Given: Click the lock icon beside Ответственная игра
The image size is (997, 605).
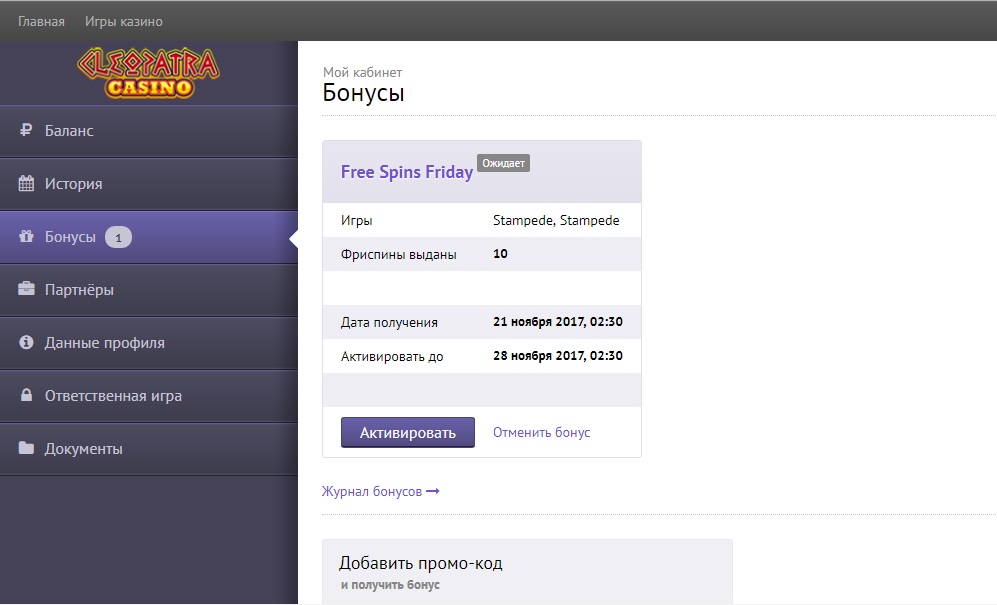Looking at the screenshot, I should pos(26,396).
